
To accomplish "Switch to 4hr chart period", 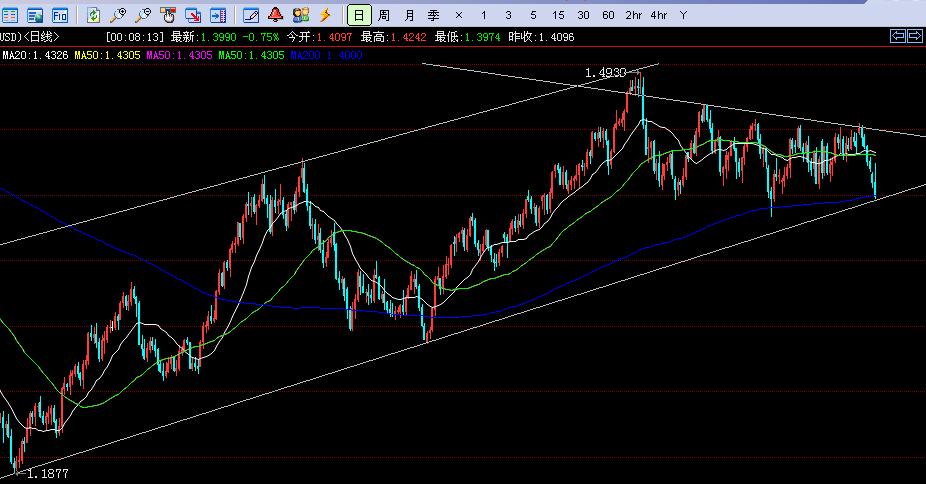I will pyautogui.click(x=658, y=15).
